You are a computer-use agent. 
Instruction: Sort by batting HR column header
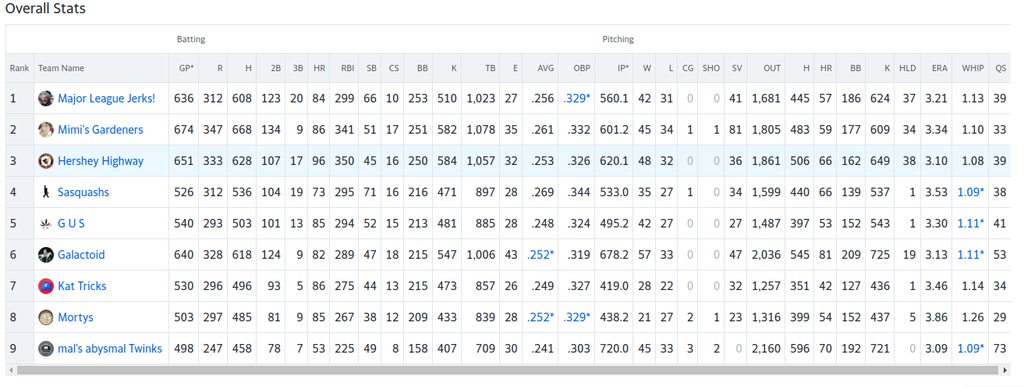[x=319, y=68]
